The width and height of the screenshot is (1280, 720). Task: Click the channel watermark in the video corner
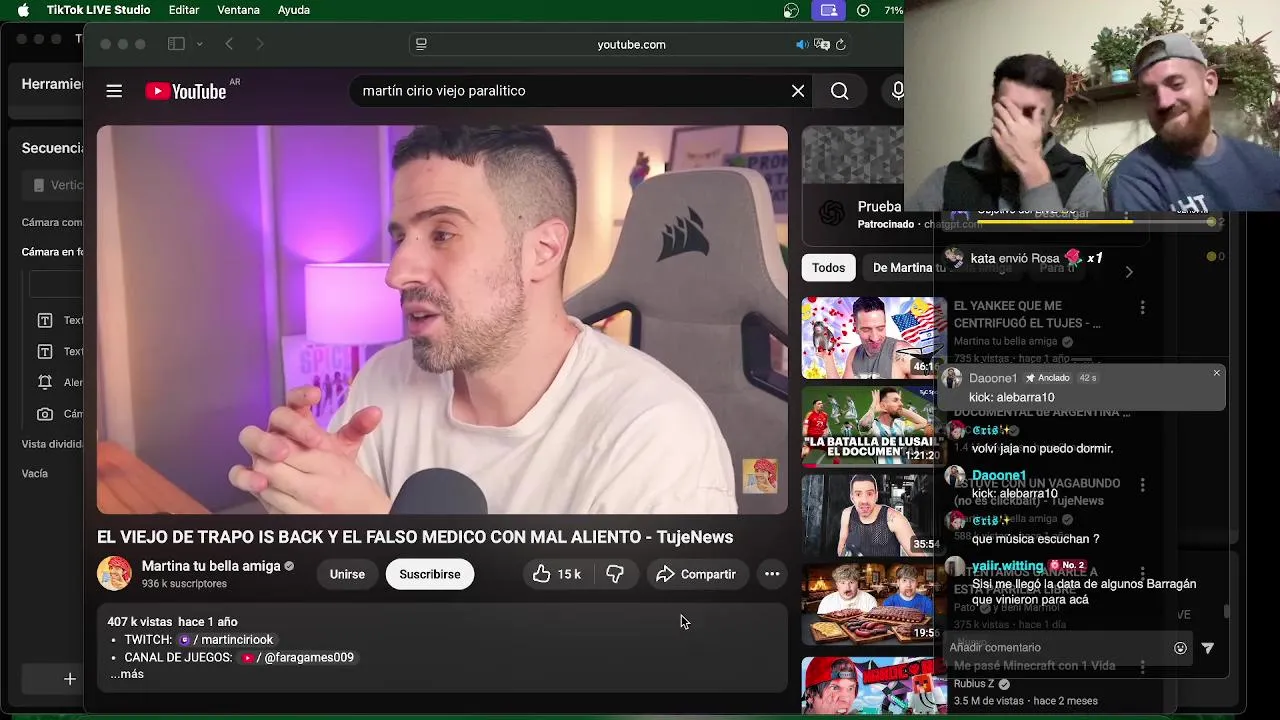(x=760, y=476)
